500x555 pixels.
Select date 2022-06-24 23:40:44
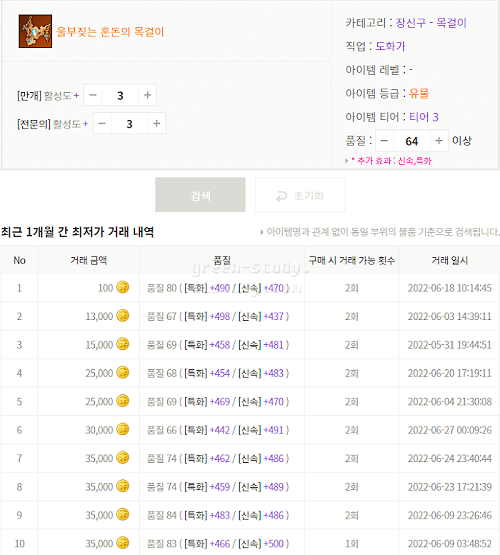pos(449,458)
